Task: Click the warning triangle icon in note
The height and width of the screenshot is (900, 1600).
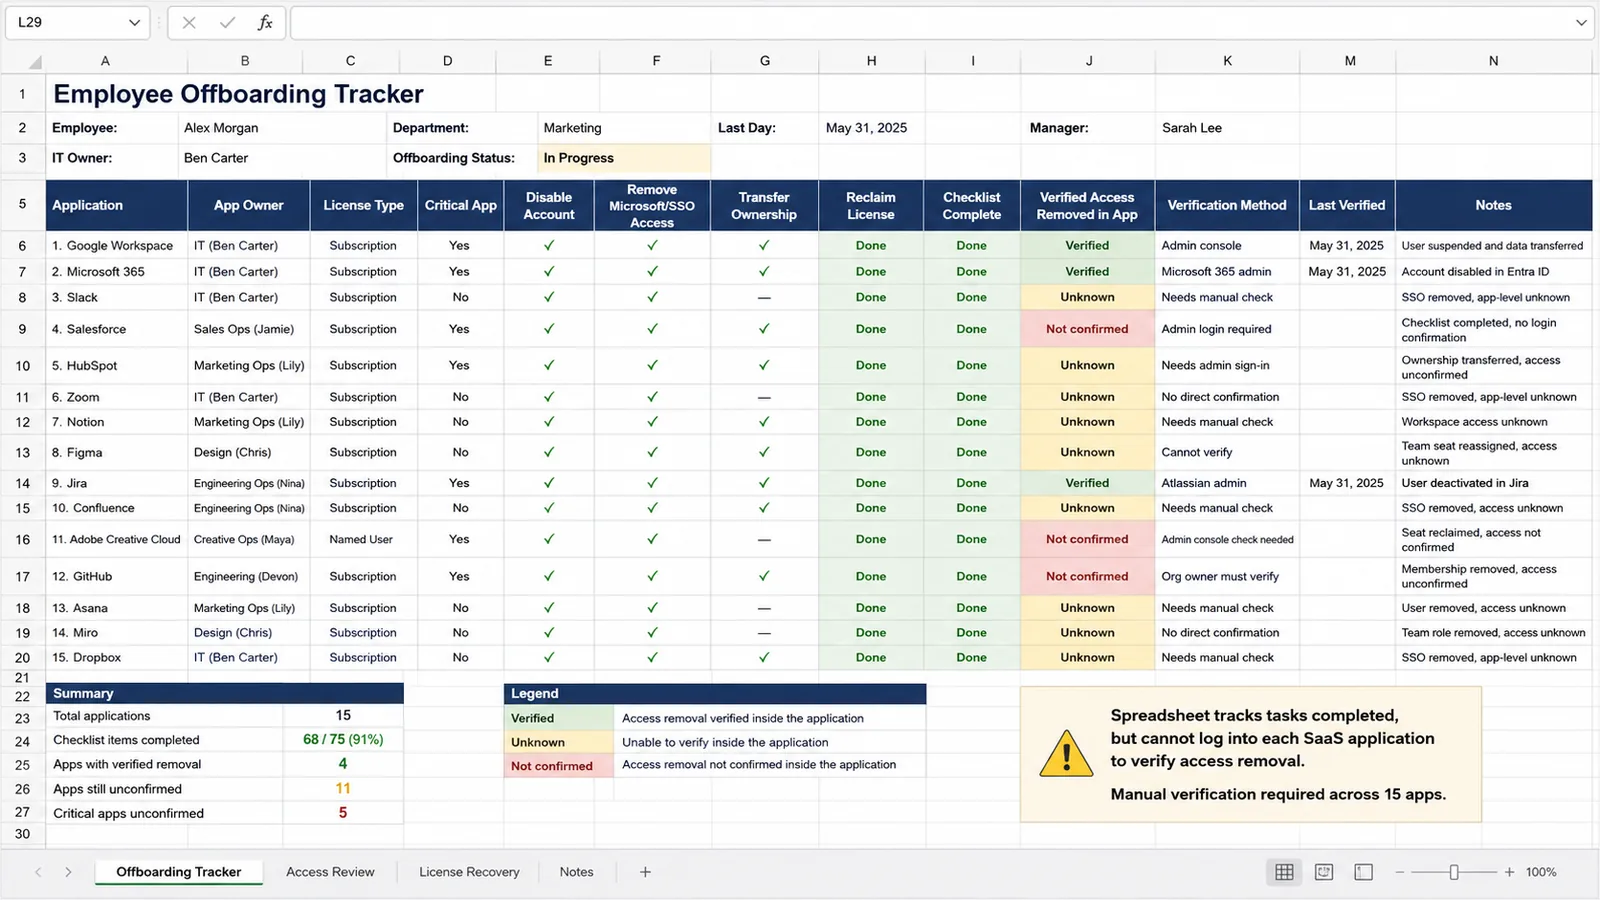Action: [1066, 754]
